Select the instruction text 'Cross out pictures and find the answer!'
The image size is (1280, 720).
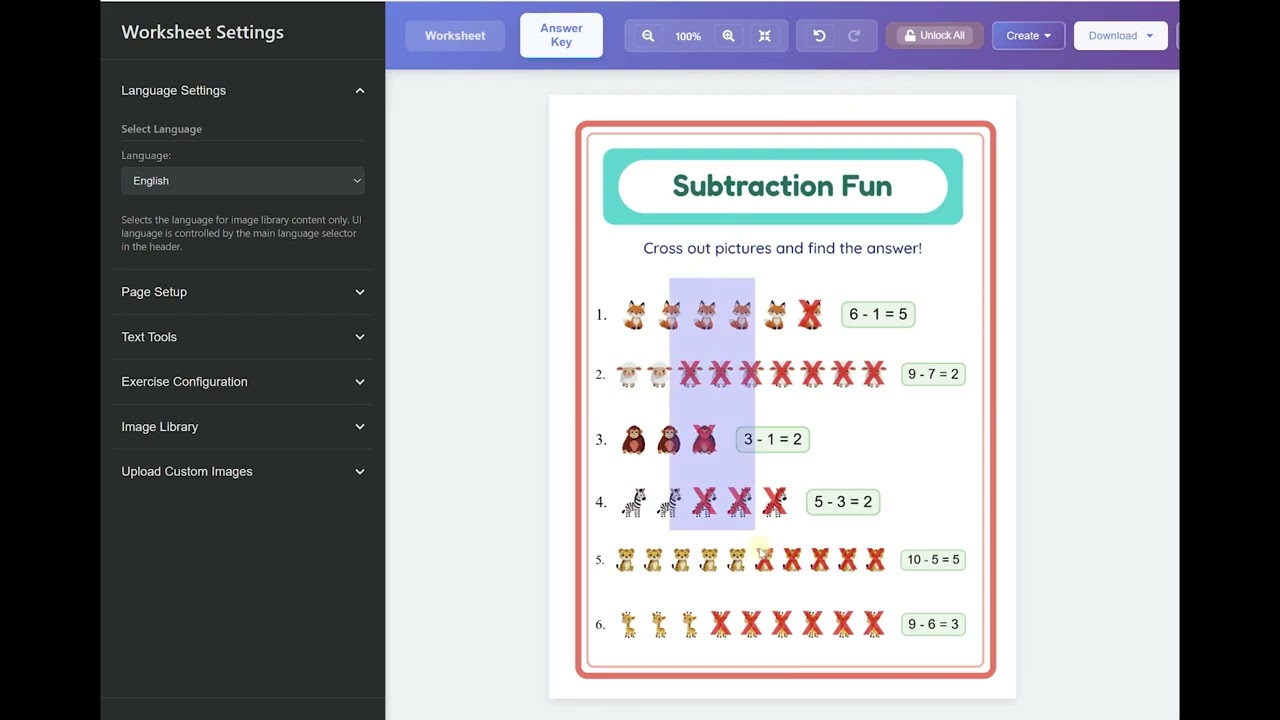point(782,248)
